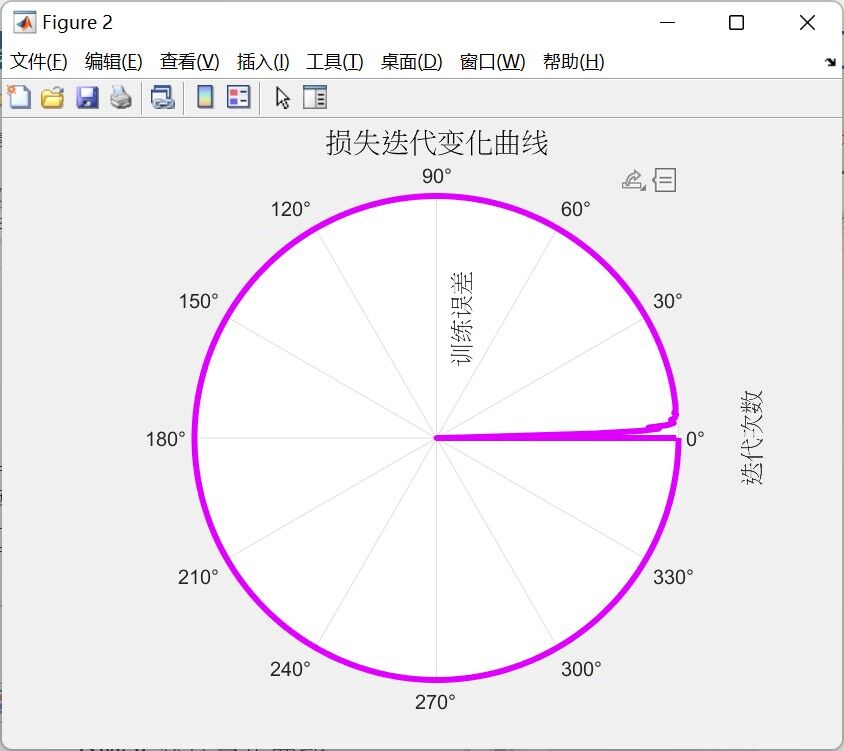Expand the 工具(T) menu
Screen dimensions: 844x751
tap(335, 62)
